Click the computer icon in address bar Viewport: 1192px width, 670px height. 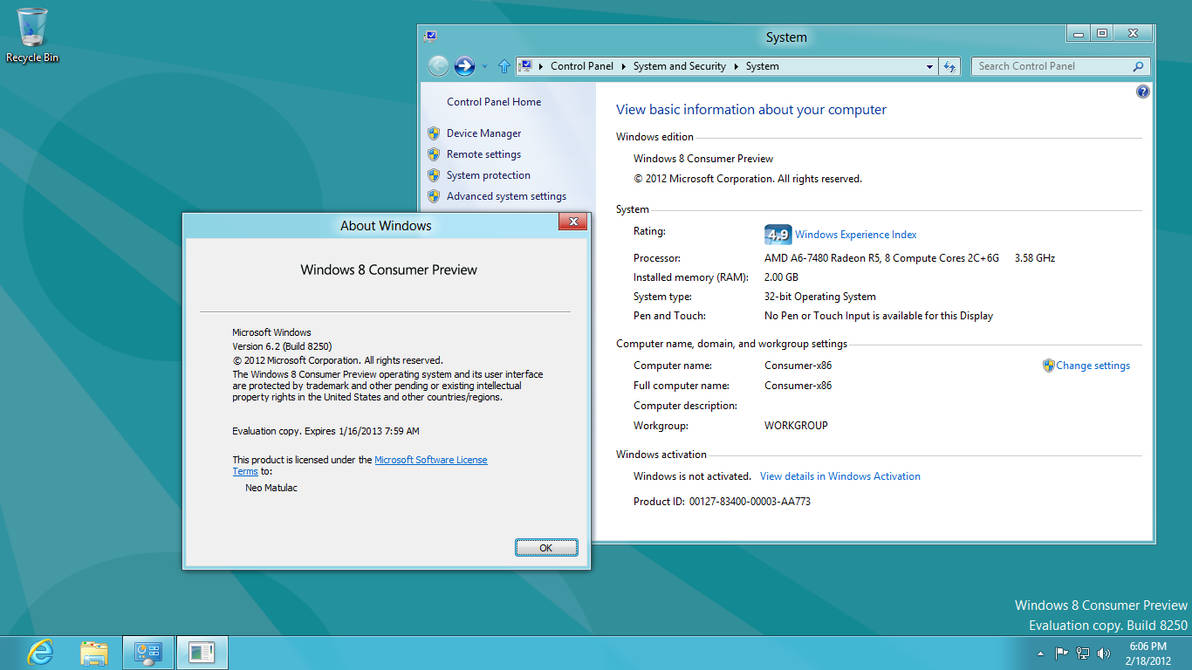pos(525,66)
